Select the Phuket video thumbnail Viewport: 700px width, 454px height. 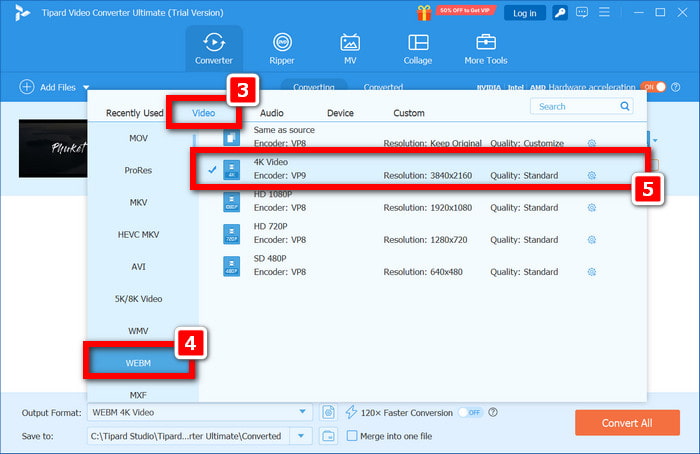(53, 148)
